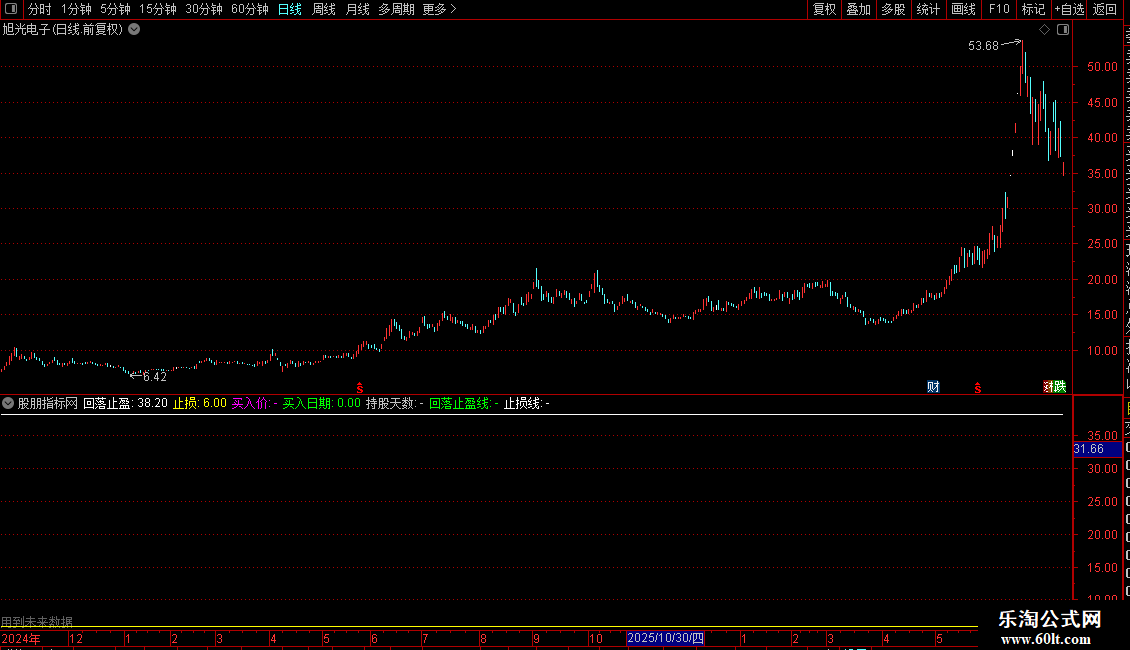Select the 日线 daily period
This screenshot has height=650, width=1130.
click(x=290, y=9)
